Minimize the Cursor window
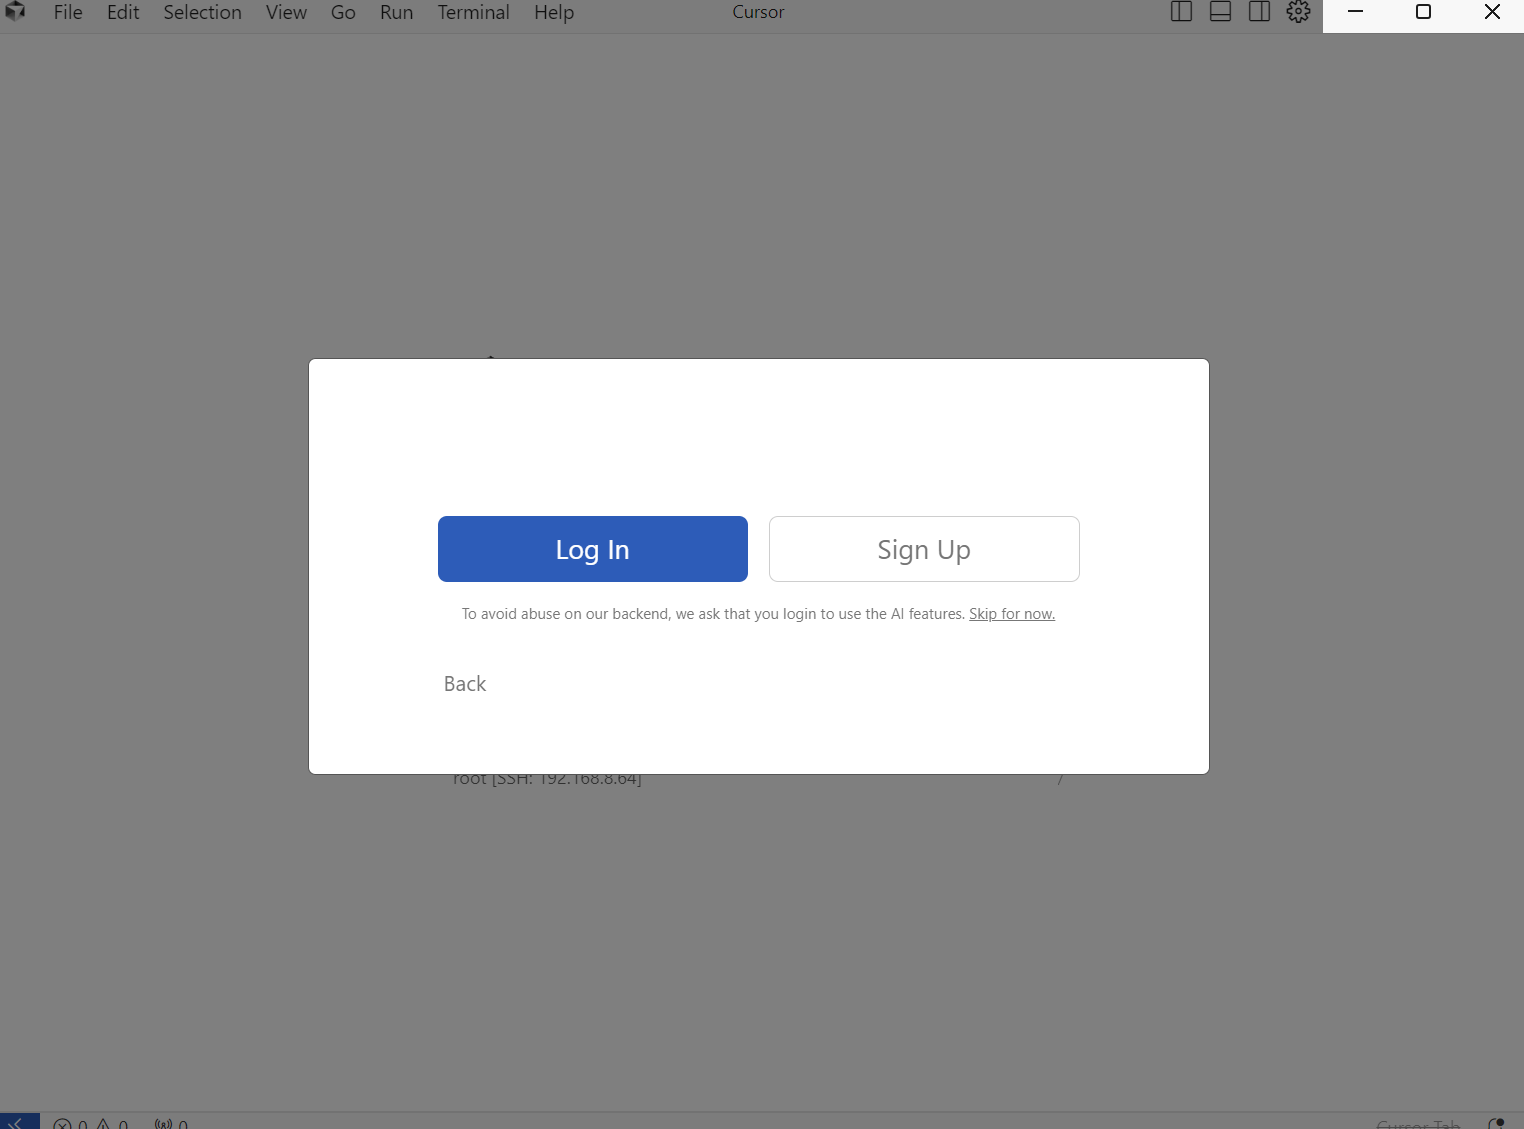The image size is (1524, 1129). pyautogui.click(x=1356, y=12)
